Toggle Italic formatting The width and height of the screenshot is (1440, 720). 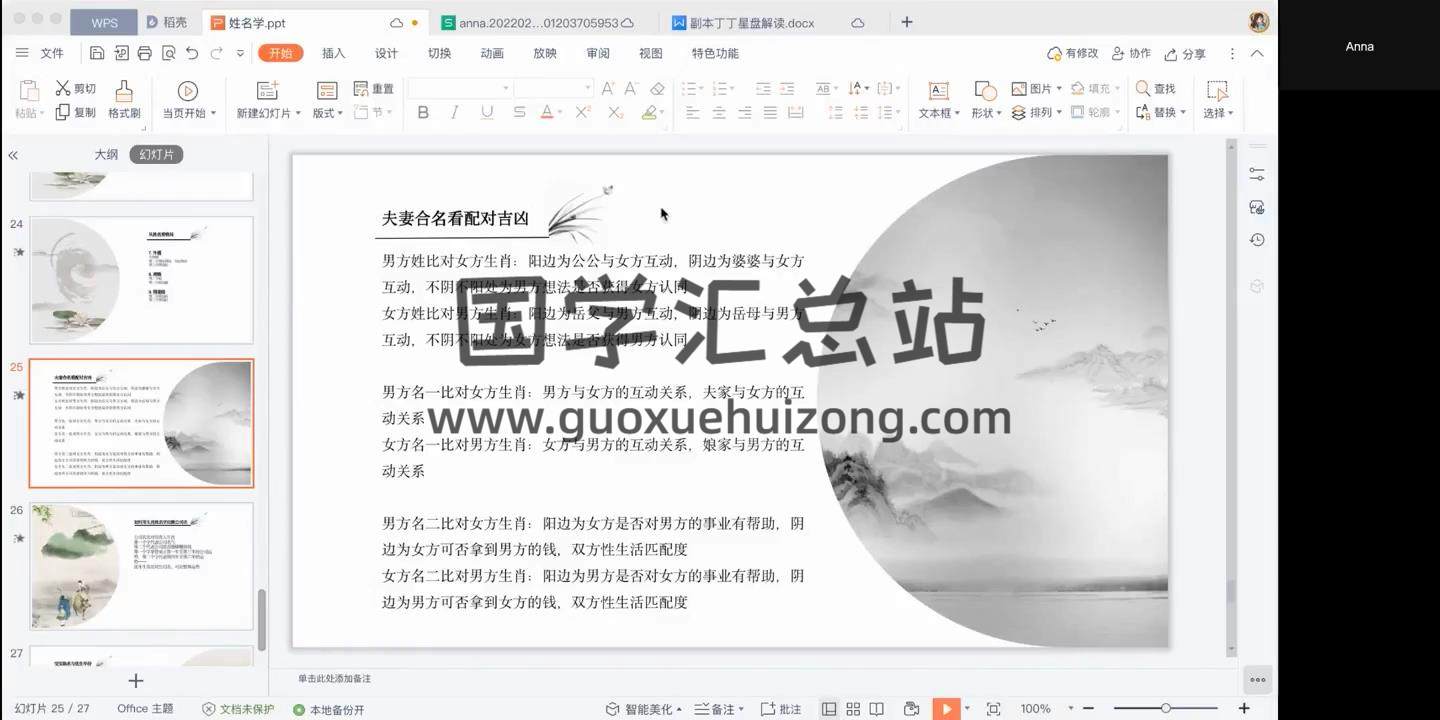(x=455, y=113)
